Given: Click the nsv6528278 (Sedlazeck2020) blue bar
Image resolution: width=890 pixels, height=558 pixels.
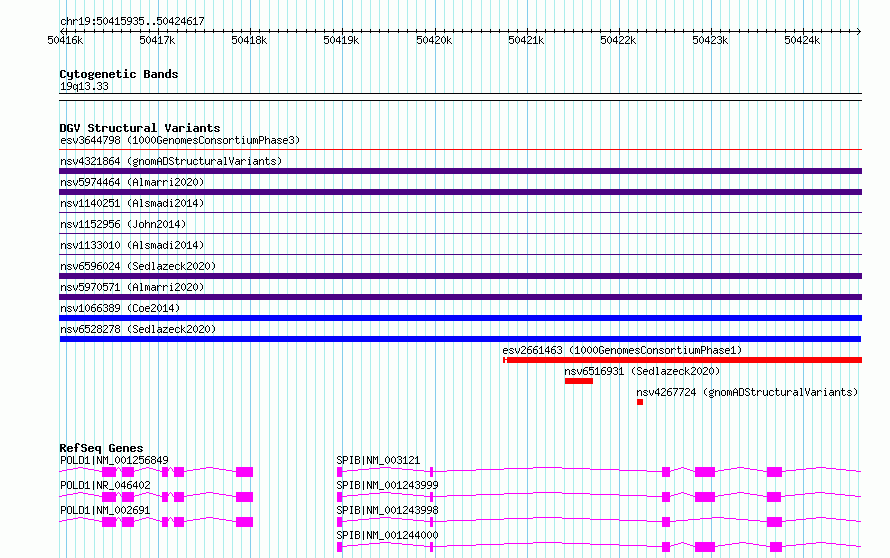Looking at the screenshot, I should pos(460,339).
